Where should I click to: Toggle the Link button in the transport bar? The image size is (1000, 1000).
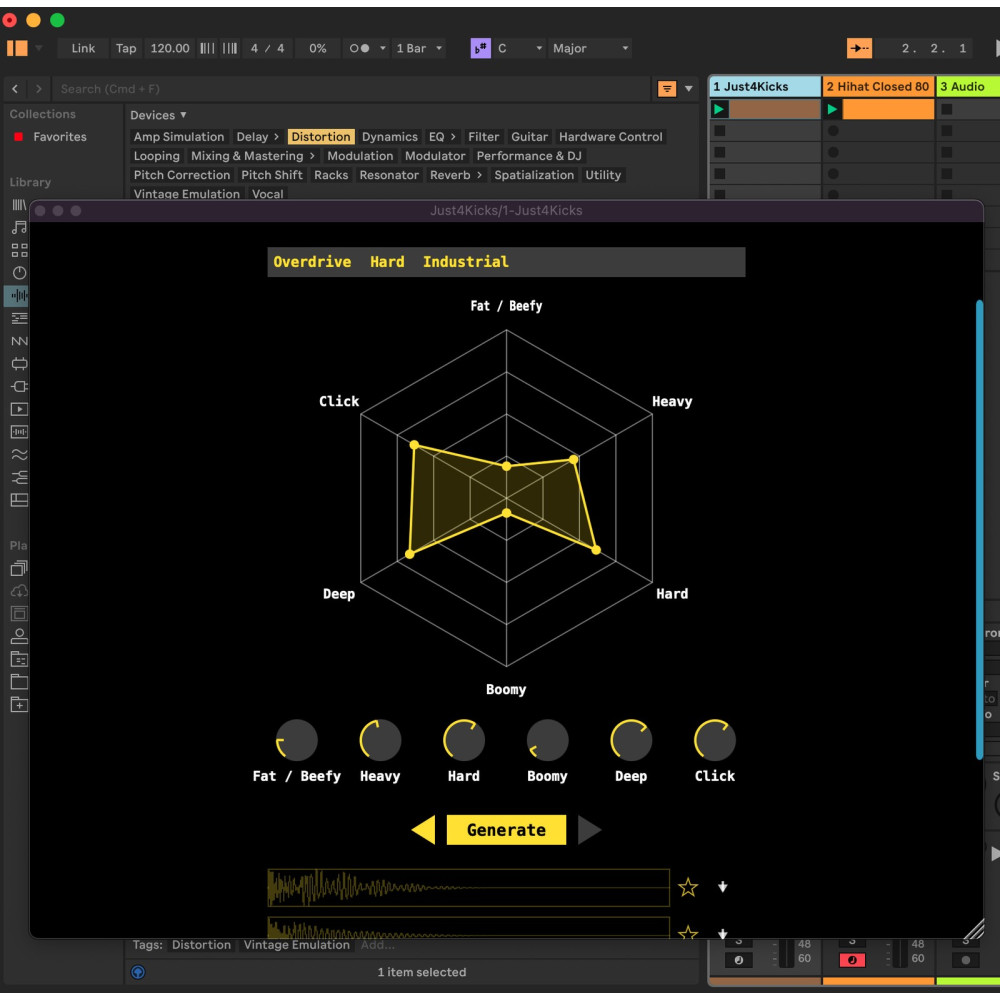click(x=83, y=48)
